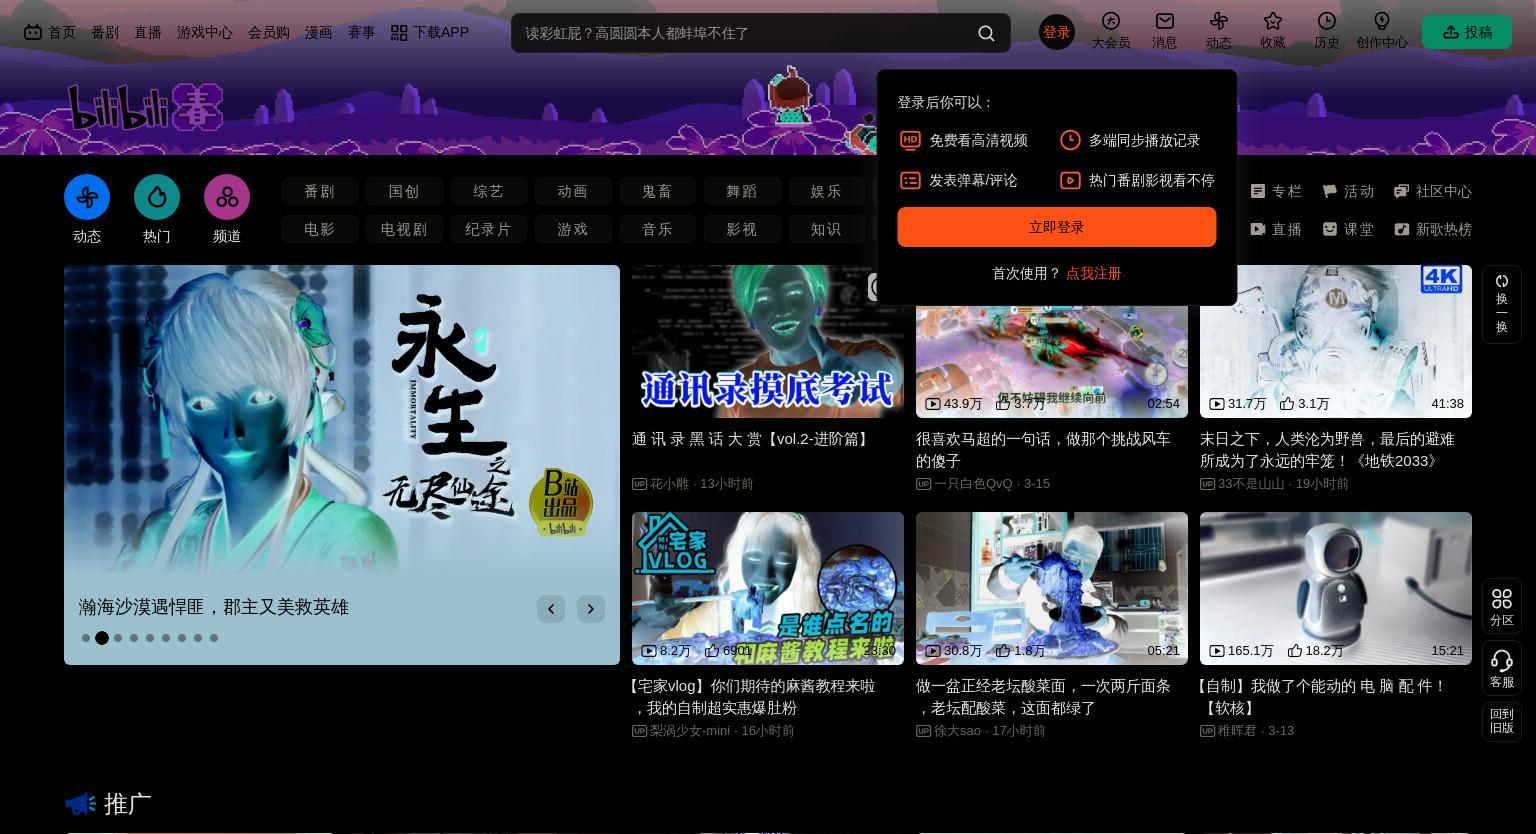Click the green 投稿 upload button
The image size is (1536, 834).
(x=1467, y=33)
